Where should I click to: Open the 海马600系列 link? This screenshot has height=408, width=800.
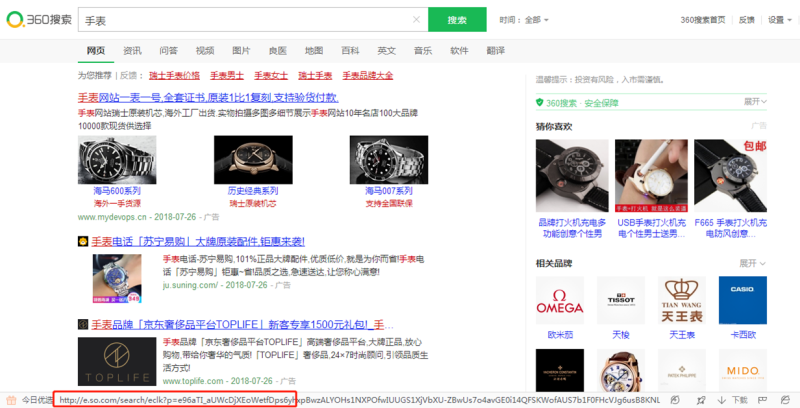pyautogui.click(x=117, y=191)
